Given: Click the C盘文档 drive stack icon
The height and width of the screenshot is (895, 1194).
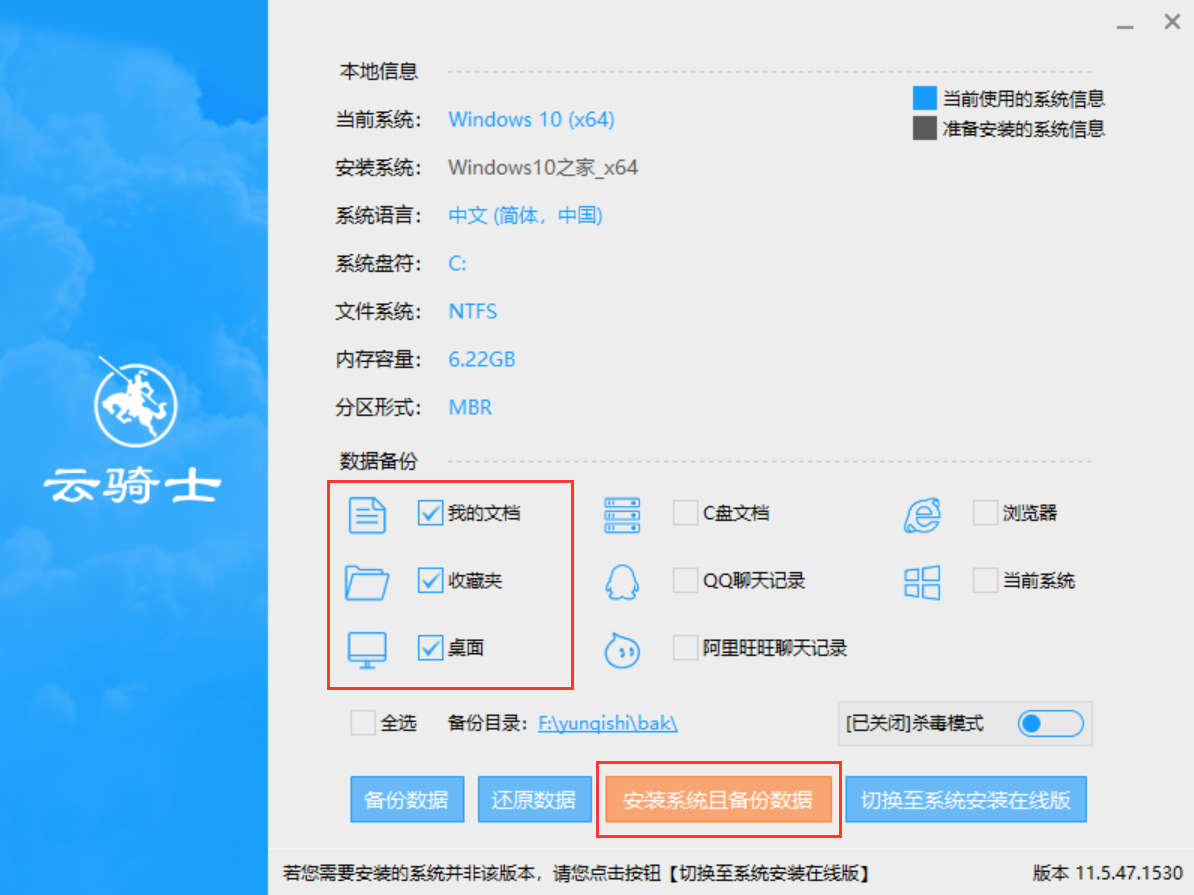Looking at the screenshot, I should click(621, 515).
